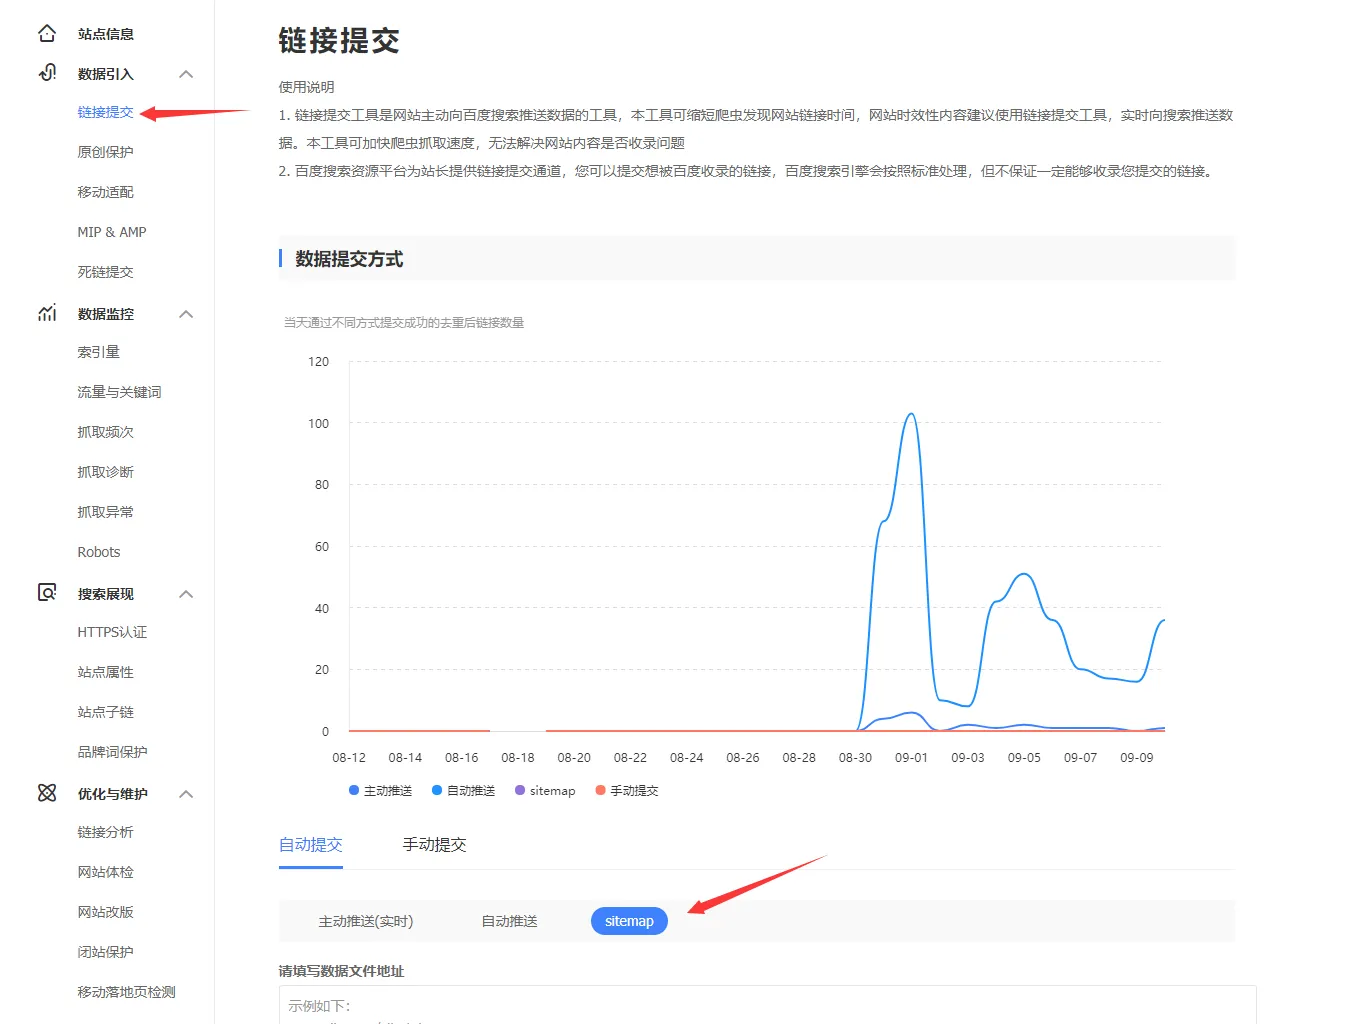Toggle 自动推送 series in chart legend
Screen dimensions: 1352x1024
click(463, 791)
